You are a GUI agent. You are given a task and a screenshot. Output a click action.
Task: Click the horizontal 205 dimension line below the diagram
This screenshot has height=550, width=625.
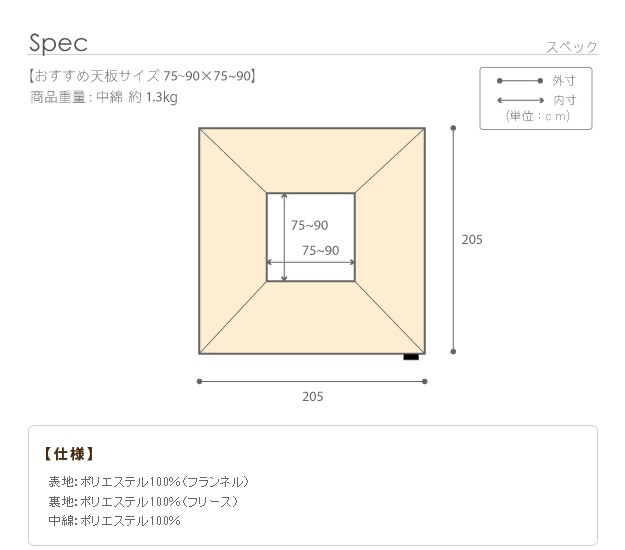coord(312,381)
